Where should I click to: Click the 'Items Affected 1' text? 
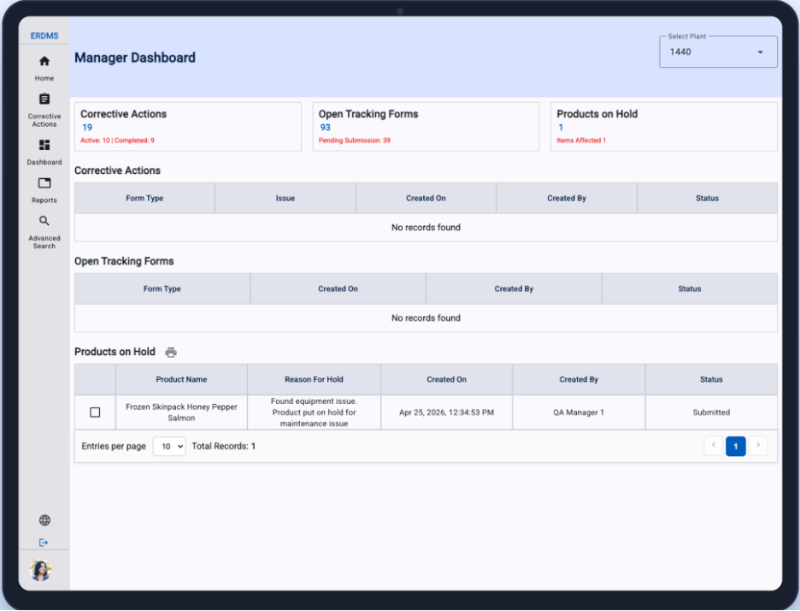(x=581, y=140)
